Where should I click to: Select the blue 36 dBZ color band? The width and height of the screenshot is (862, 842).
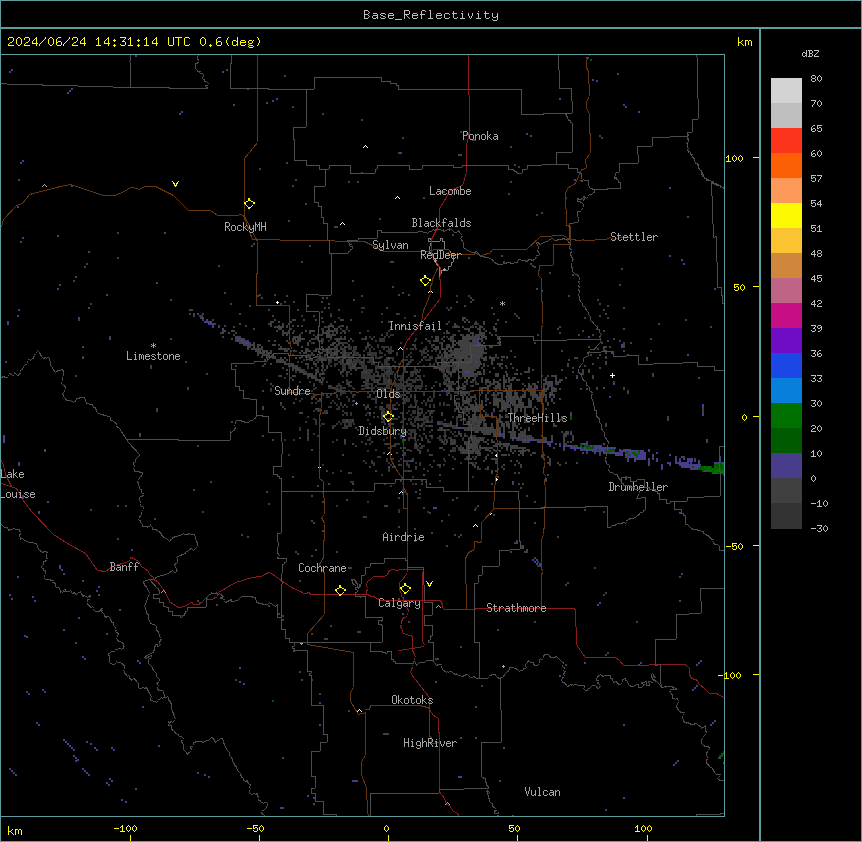coord(786,365)
